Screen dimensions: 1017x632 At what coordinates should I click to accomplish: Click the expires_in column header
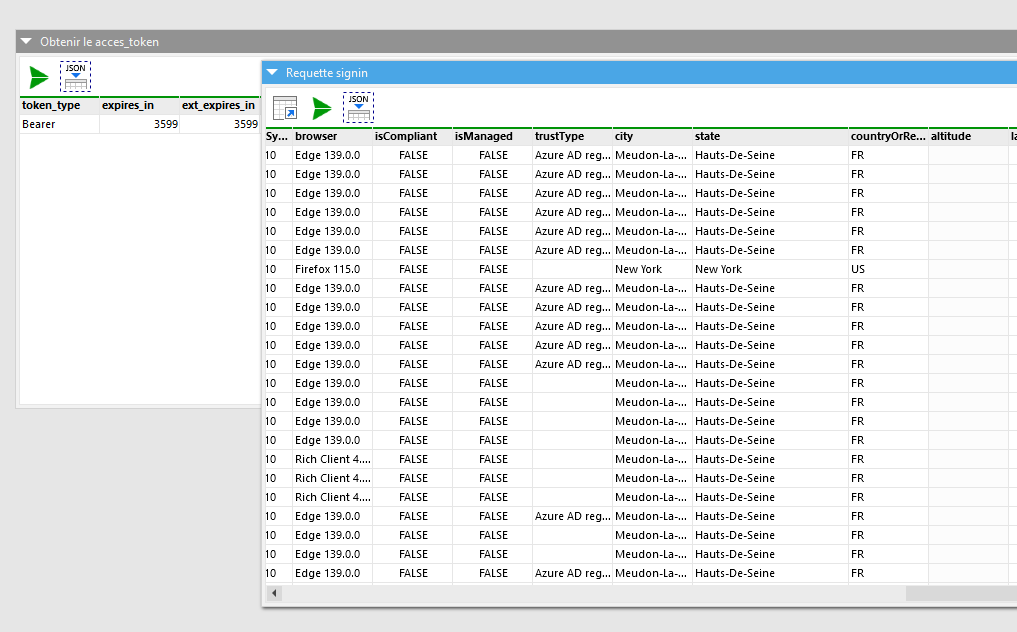tap(139, 105)
